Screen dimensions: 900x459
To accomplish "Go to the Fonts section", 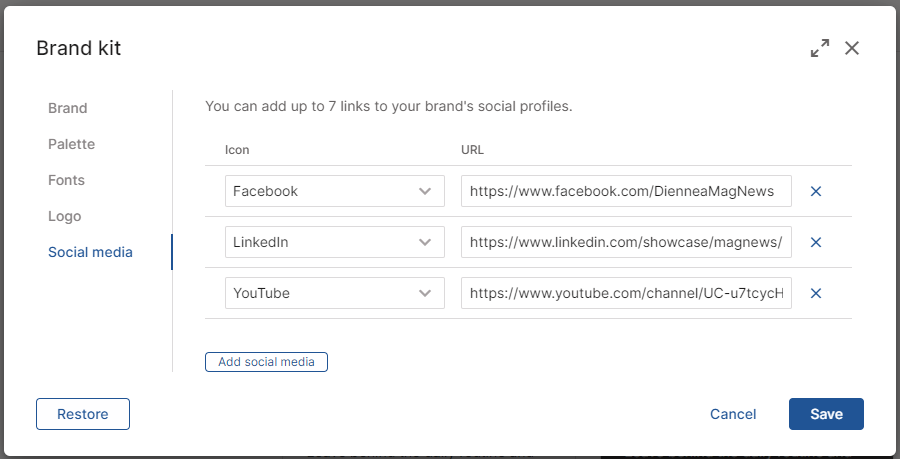I will (67, 180).
